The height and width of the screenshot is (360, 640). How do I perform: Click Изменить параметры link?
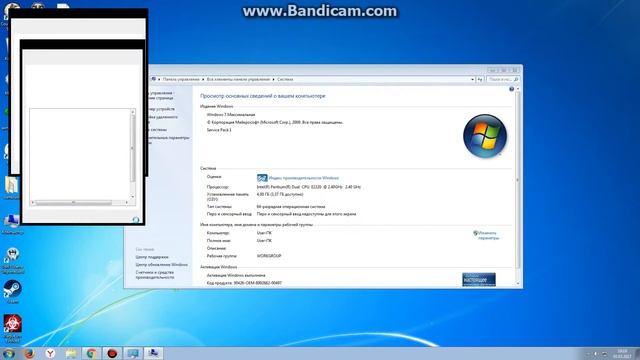[488, 236]
